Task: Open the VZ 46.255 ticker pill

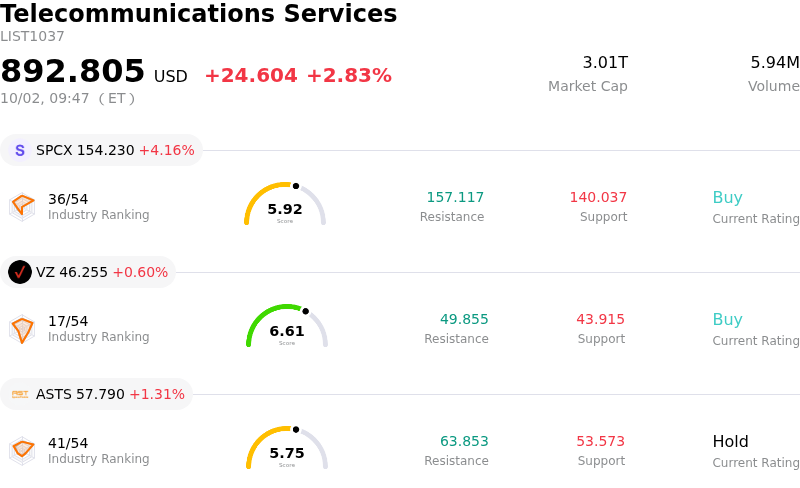Action: (x=88, y=272)
